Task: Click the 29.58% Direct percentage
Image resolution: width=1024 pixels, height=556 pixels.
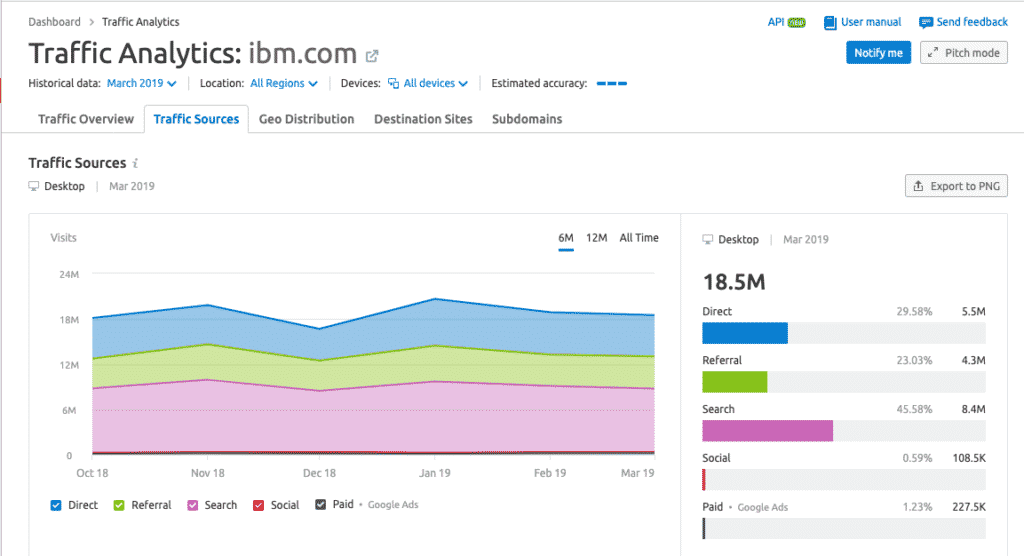Action: [x=914, y=312]
